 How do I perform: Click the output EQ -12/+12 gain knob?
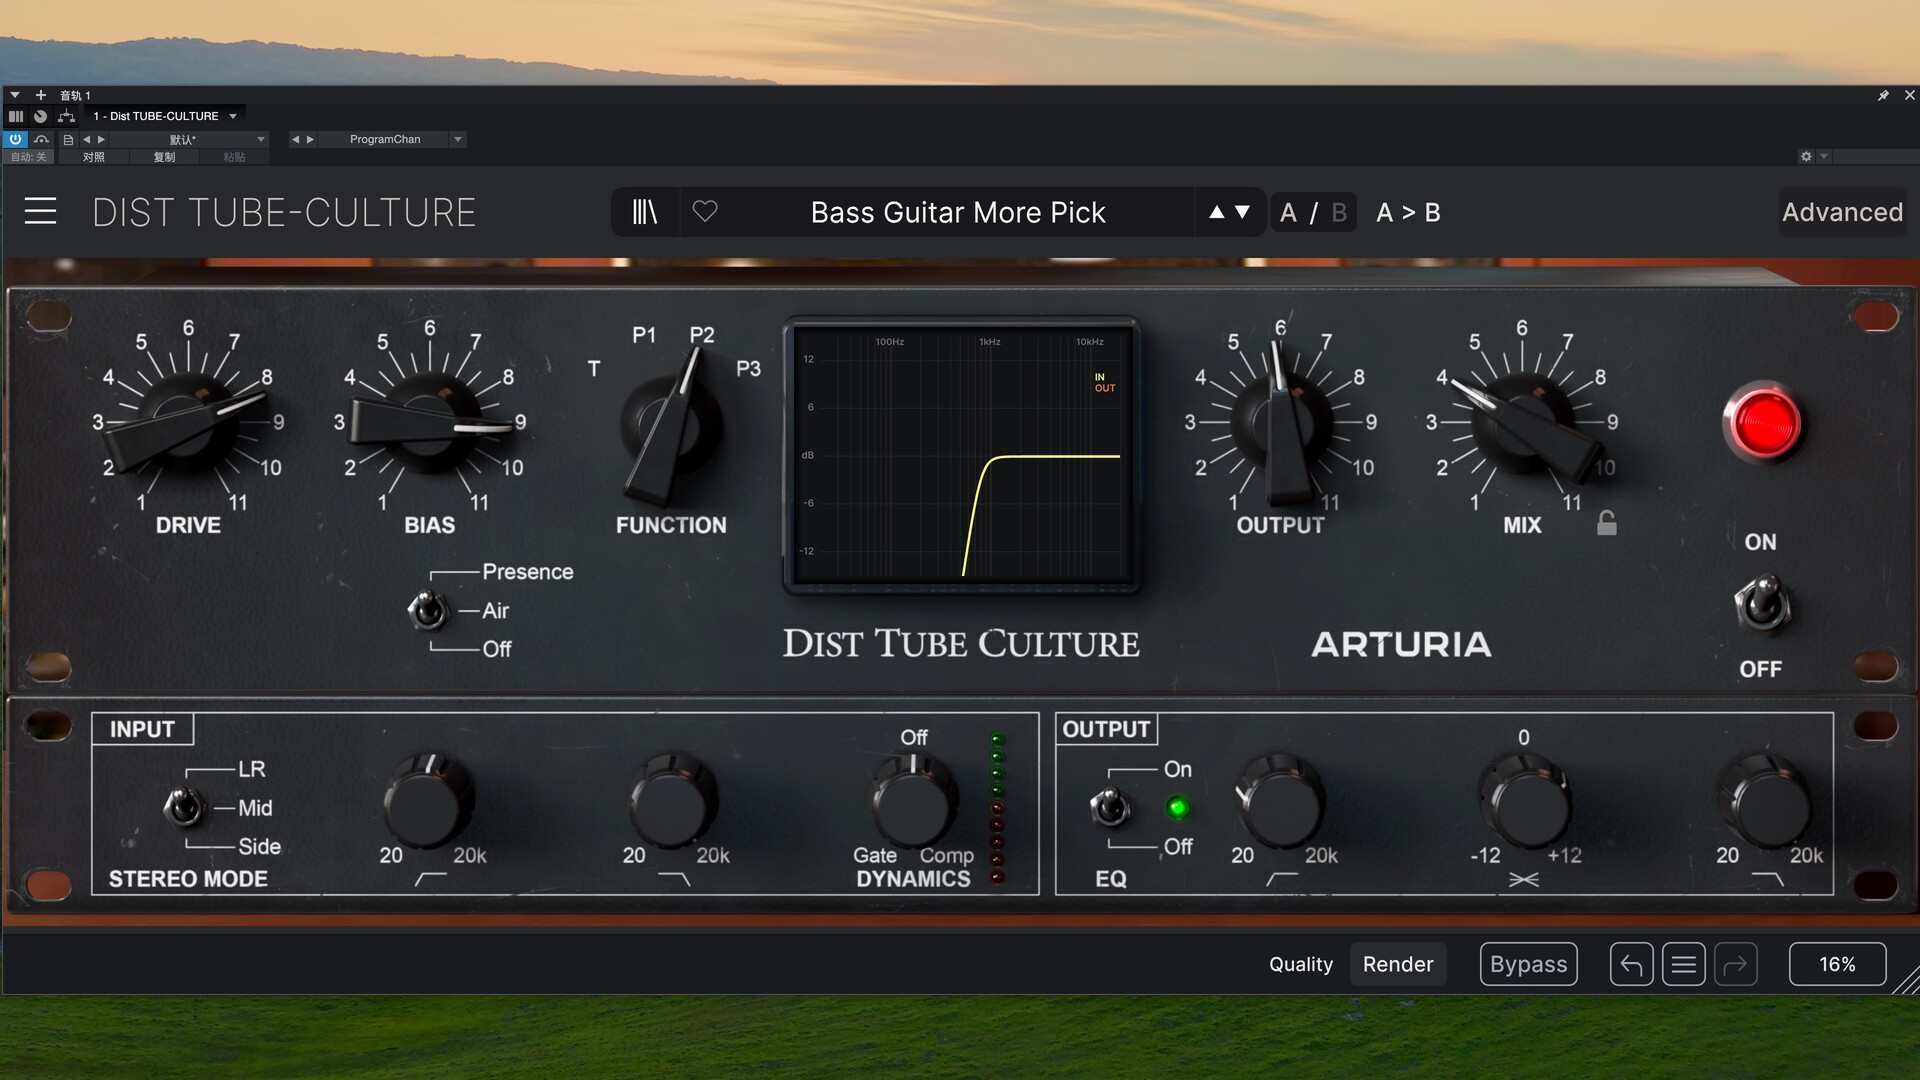[1524, 801]
